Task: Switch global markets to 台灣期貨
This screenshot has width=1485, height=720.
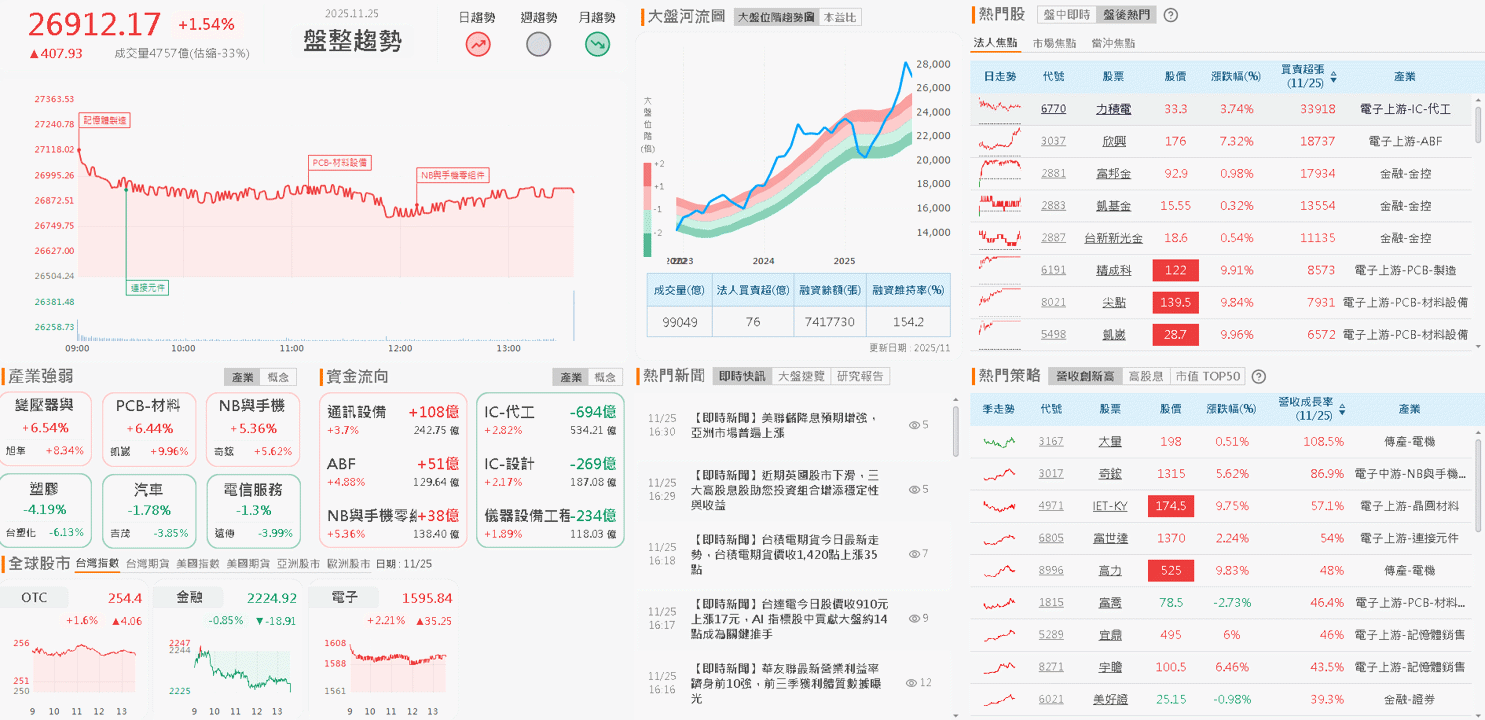Action: (x=148, y=564)
